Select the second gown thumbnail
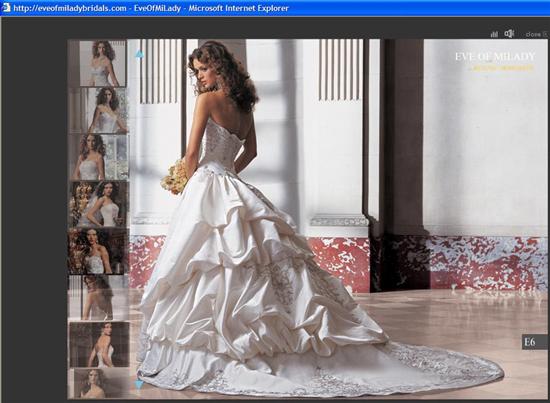This screenshot has height=403, width=550. pyautogui.click(x=99, y=110)
